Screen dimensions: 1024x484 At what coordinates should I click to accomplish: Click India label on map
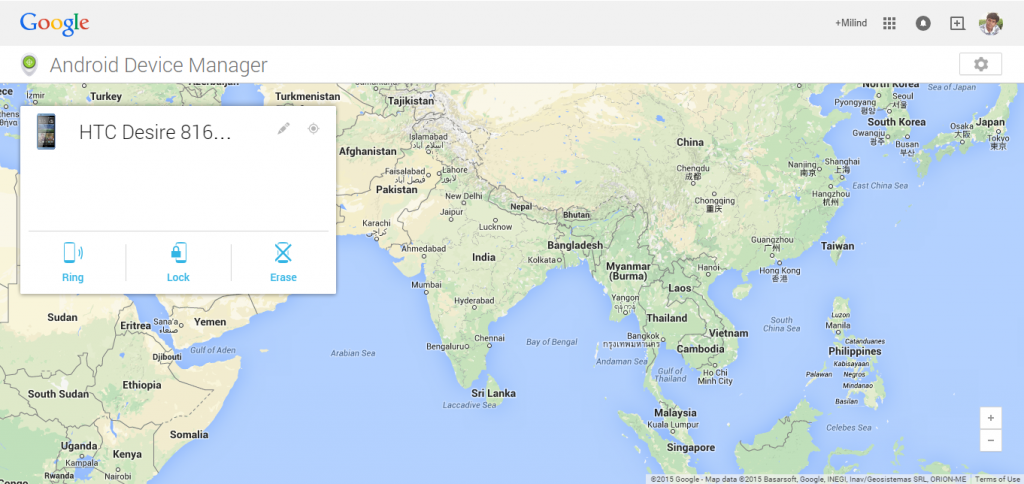click(484, 257)
